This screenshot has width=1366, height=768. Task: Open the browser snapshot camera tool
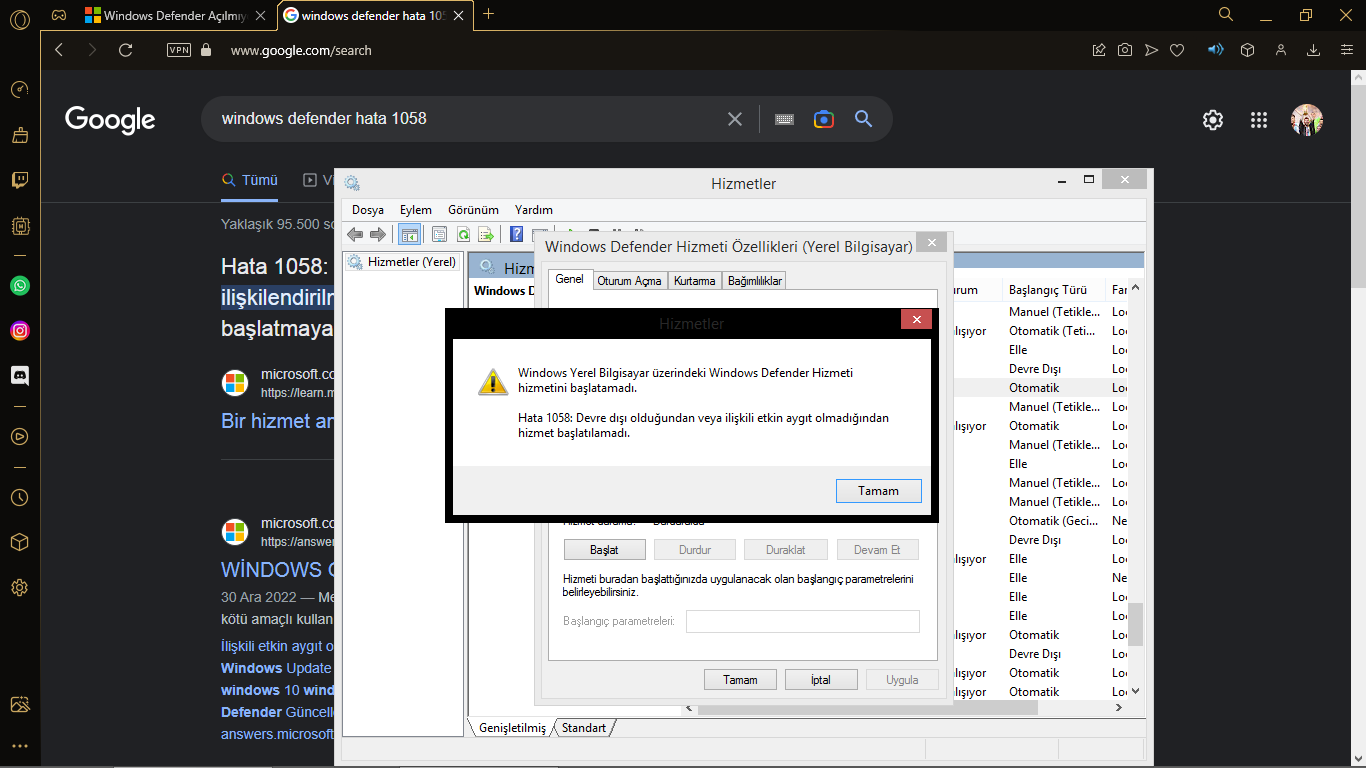click(x=1125, y=50)
